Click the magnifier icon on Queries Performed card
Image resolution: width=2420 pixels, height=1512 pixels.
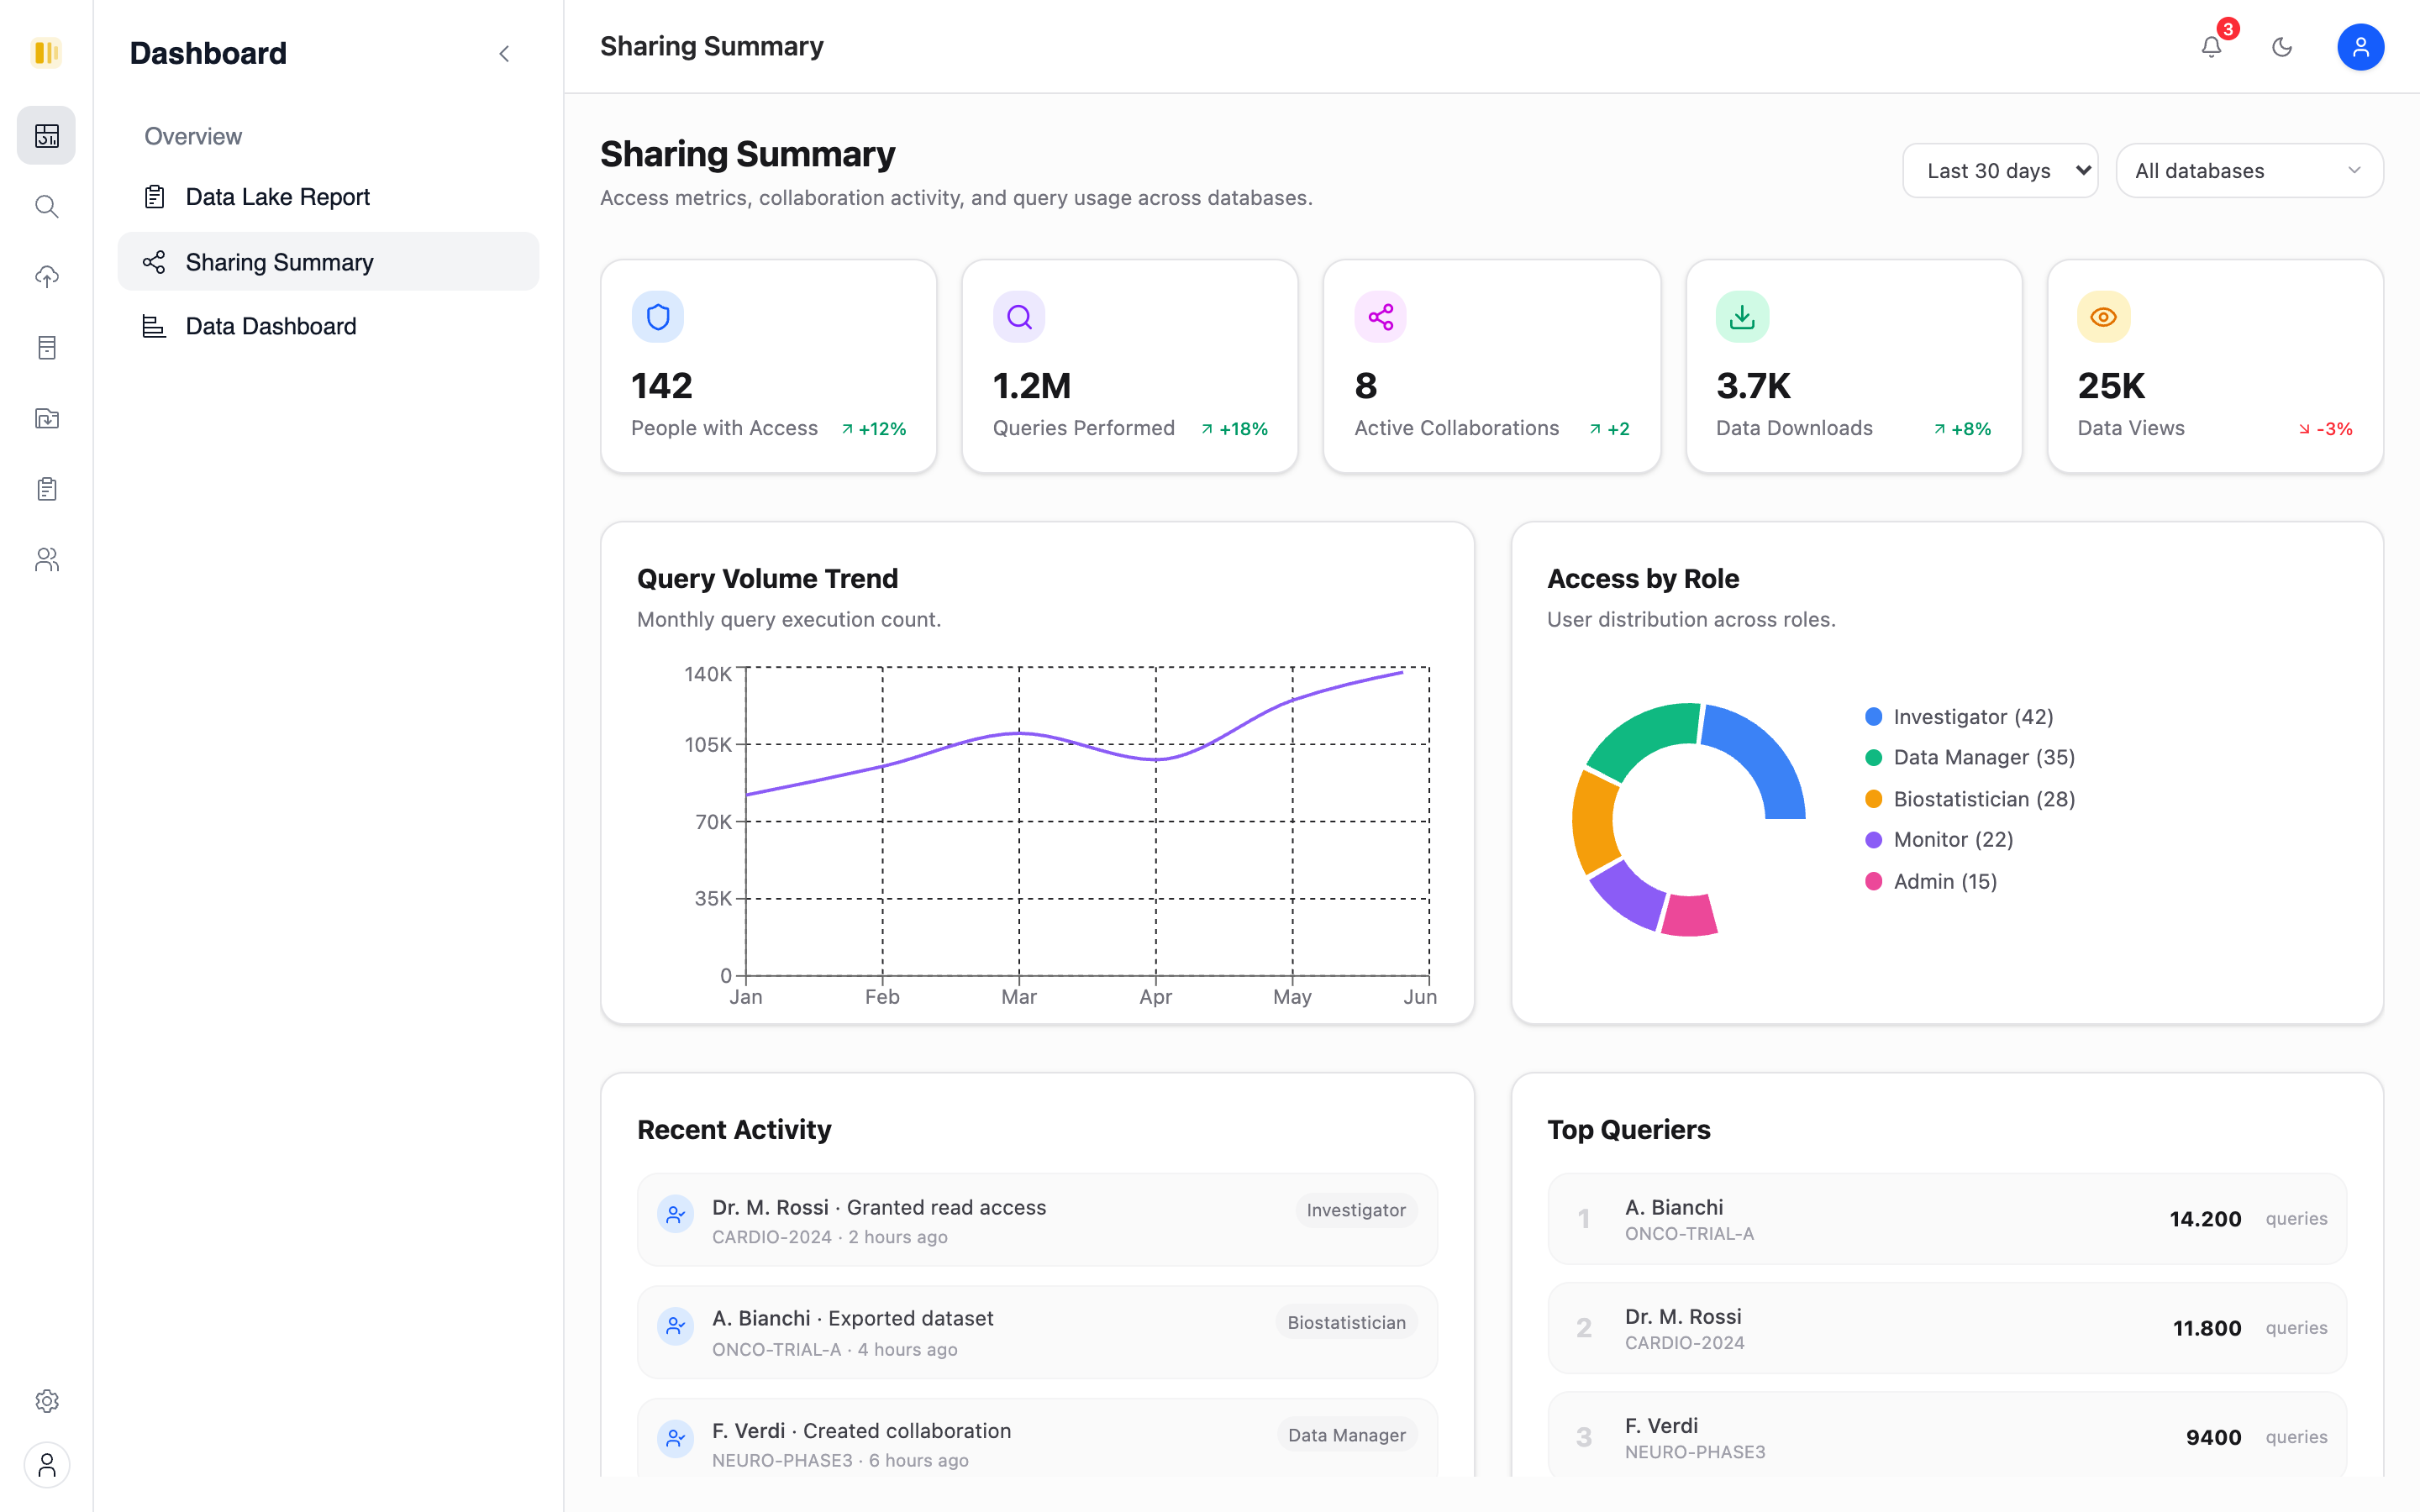tap(1019, 317)
